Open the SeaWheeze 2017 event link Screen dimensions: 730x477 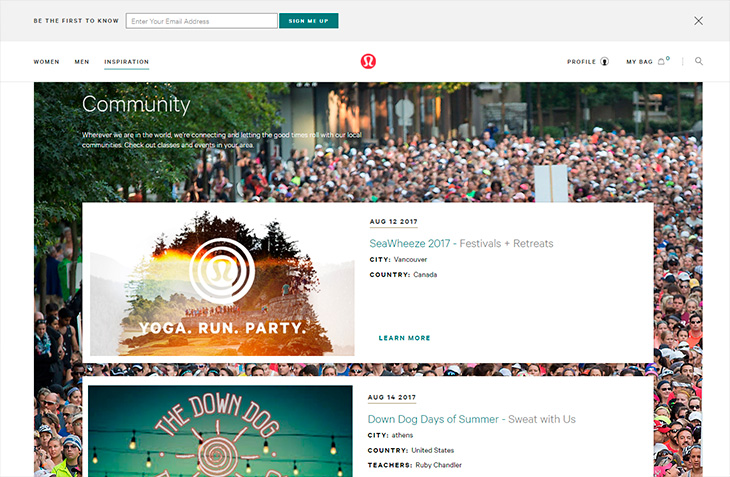410,243
